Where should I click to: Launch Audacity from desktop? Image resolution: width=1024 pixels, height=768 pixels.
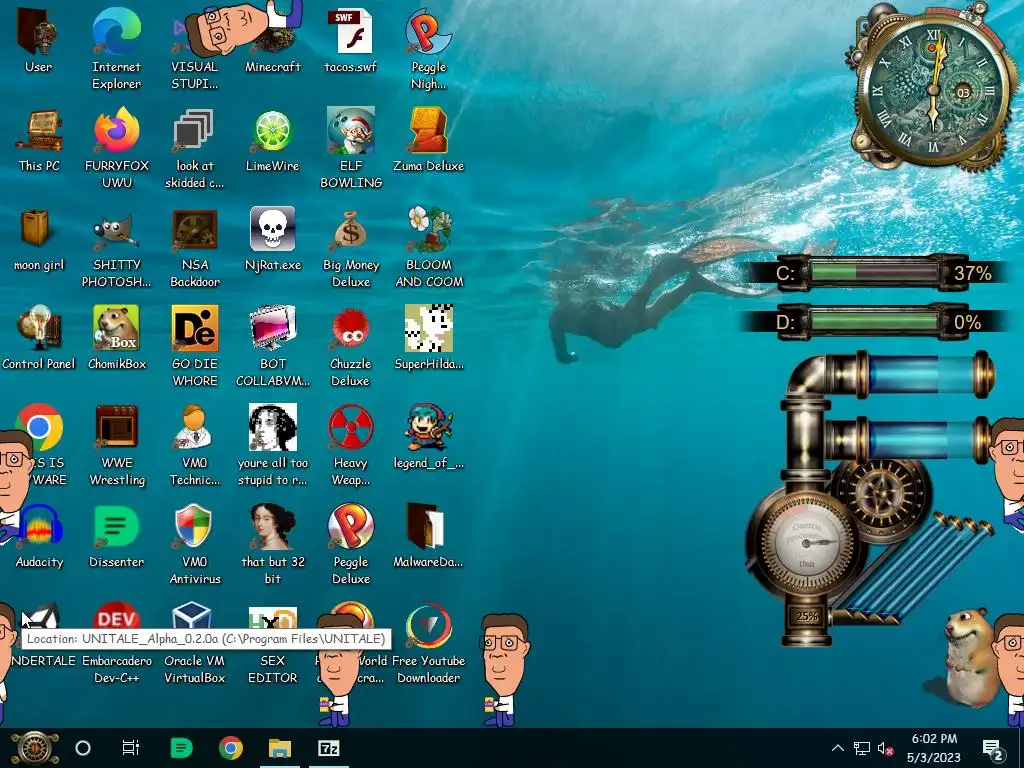(x=40, y=526)
